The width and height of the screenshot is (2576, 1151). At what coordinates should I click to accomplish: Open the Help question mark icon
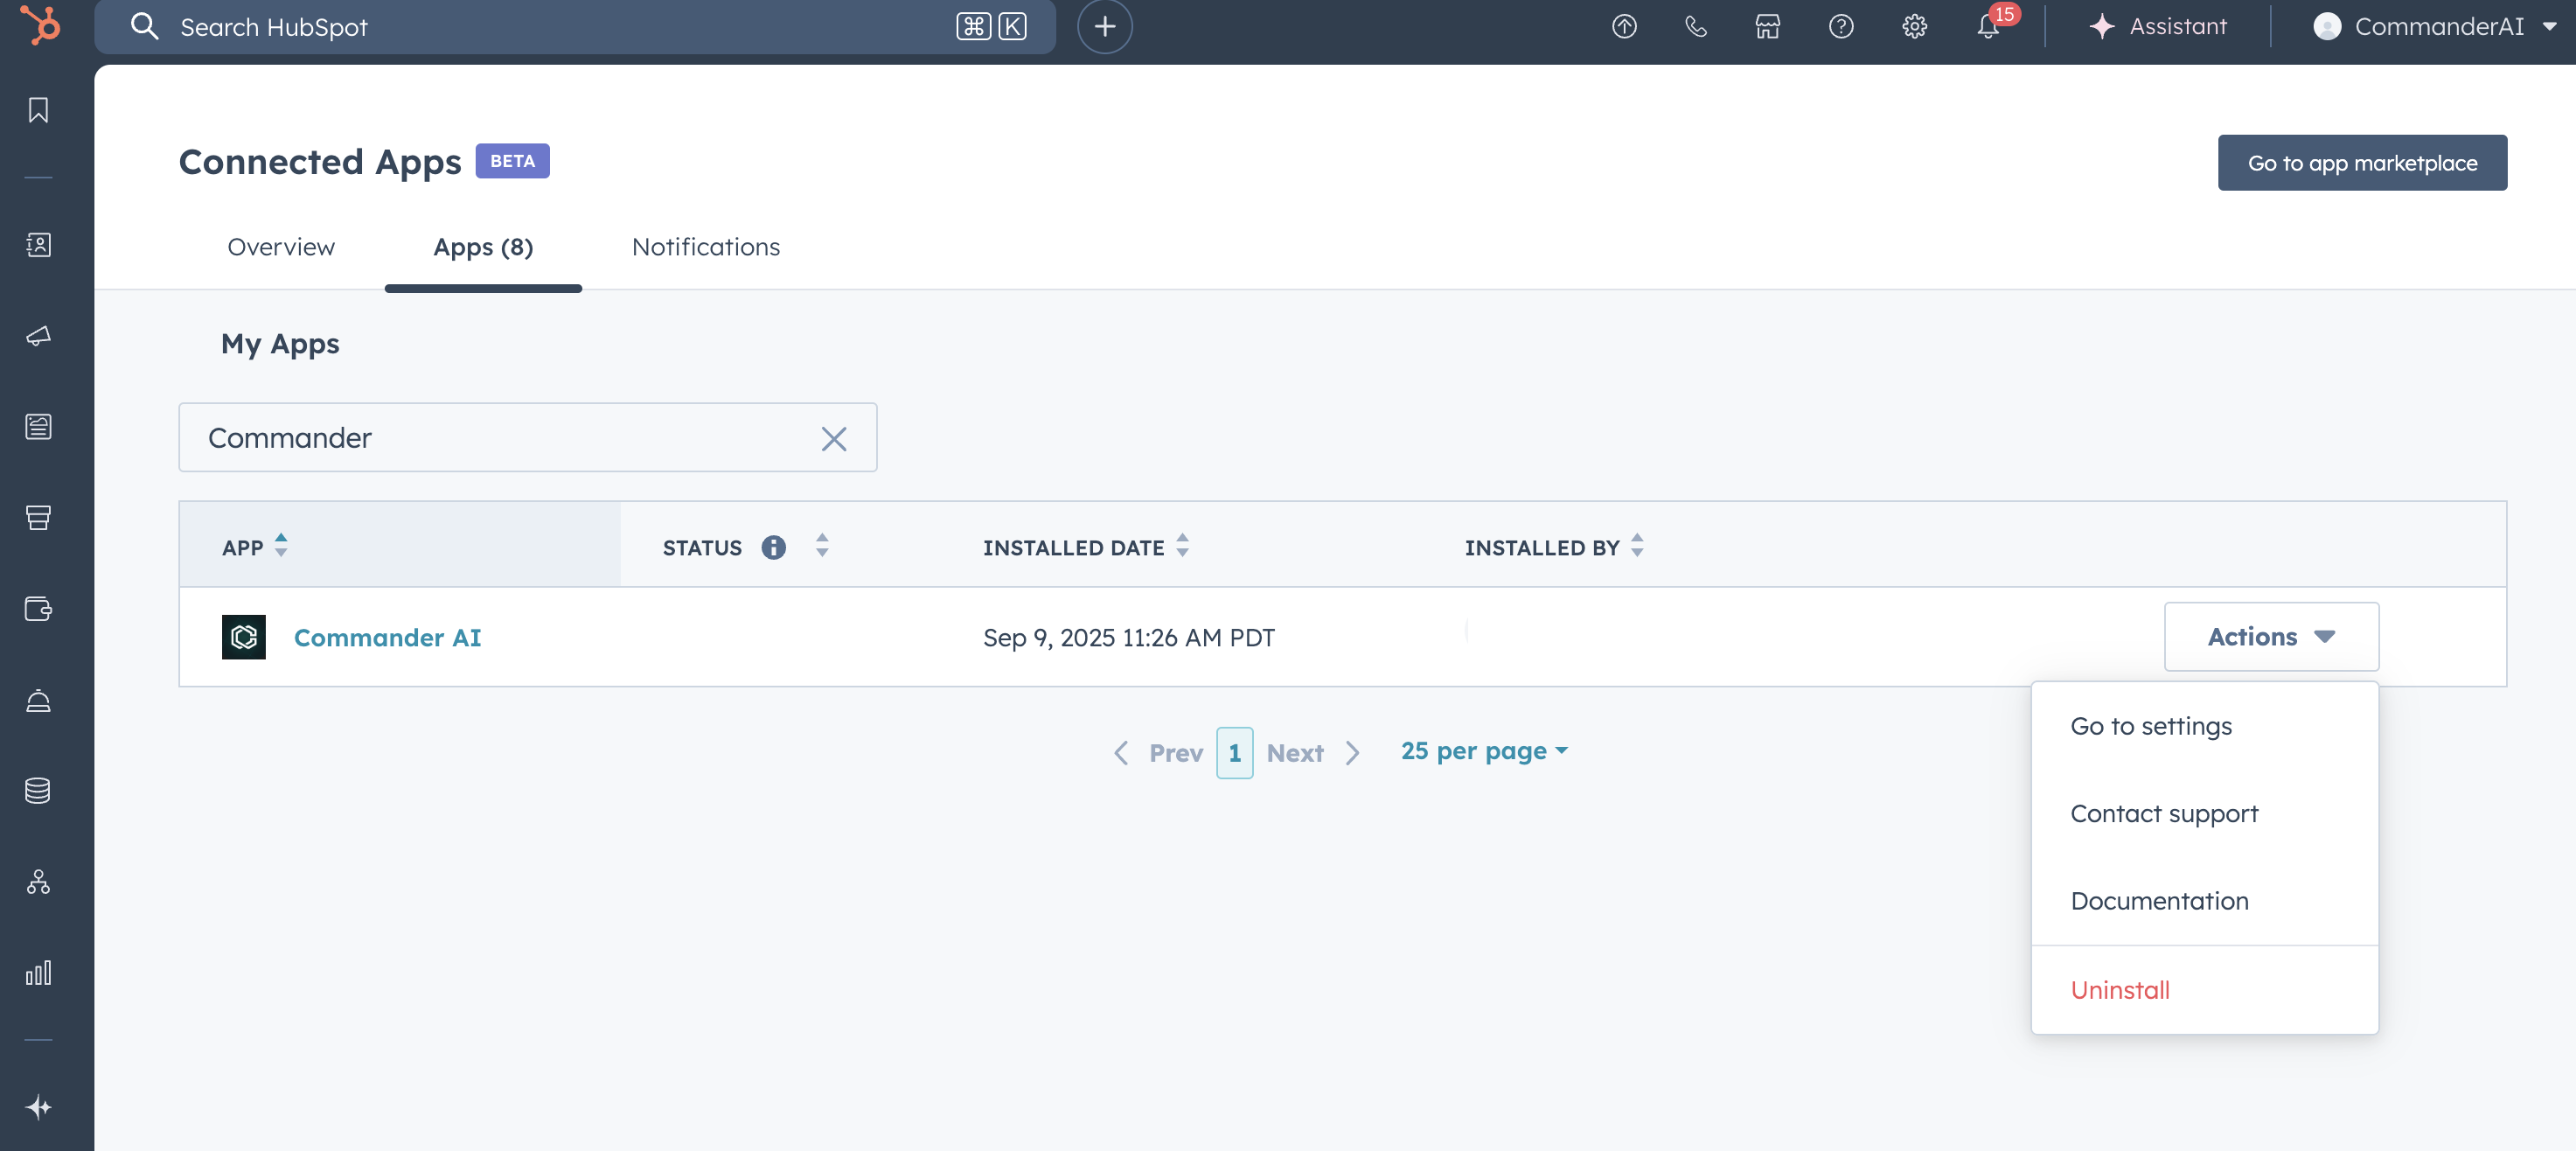click(x=1841, y=27)
